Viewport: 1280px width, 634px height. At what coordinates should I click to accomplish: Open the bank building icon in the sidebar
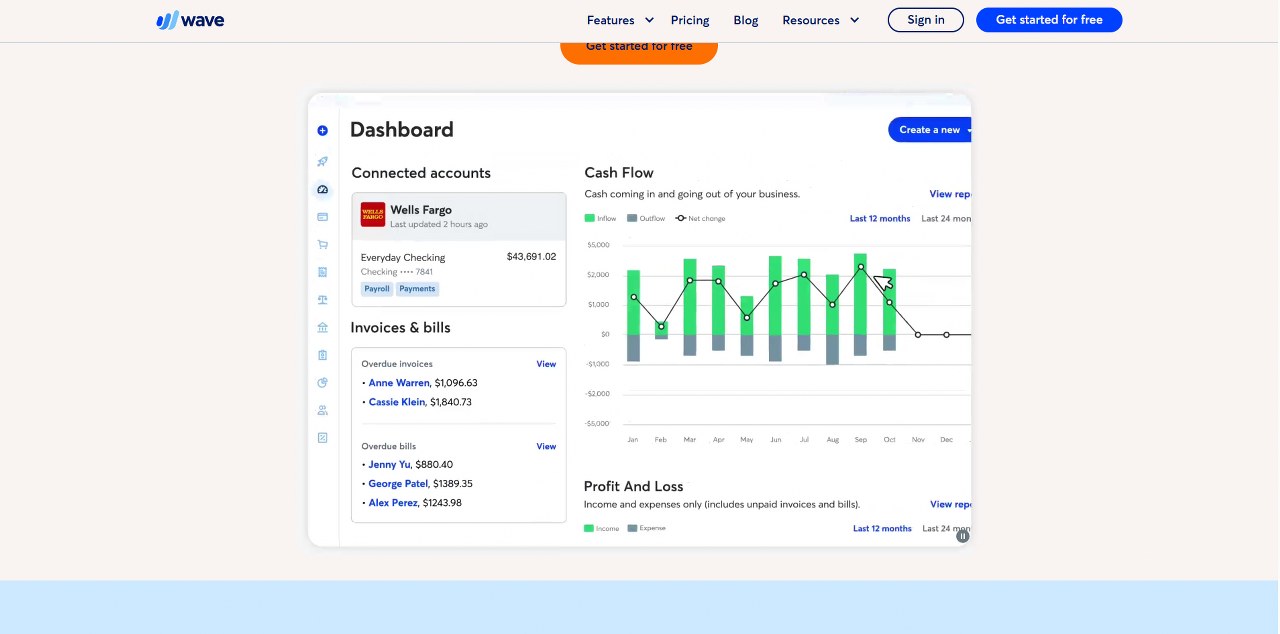click(322, 327)
